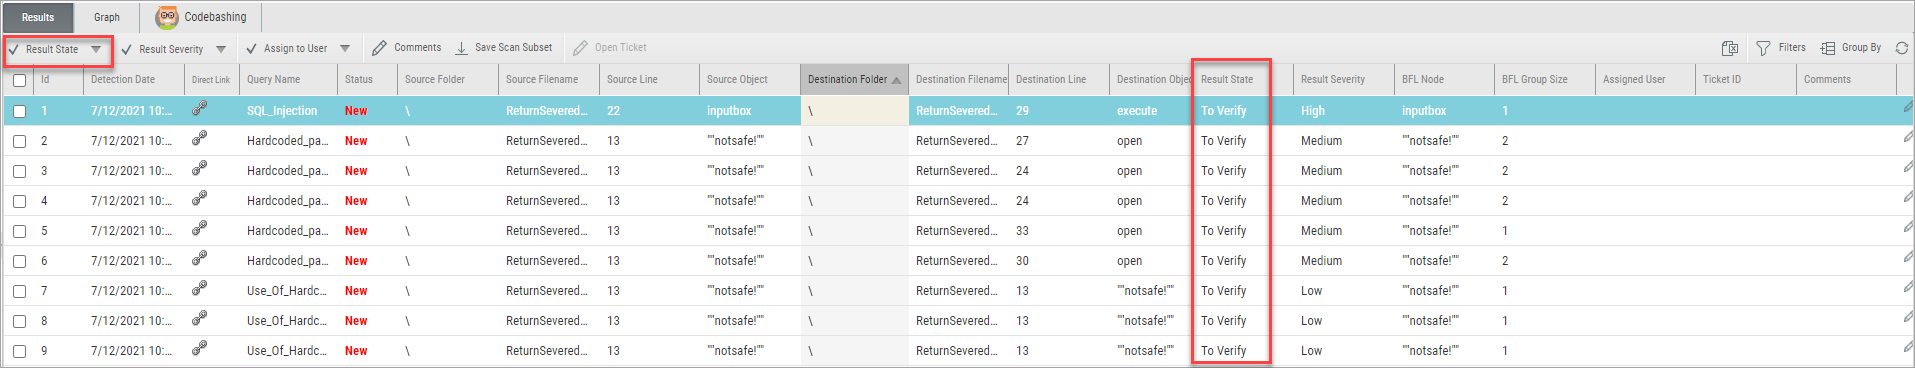Click the Codebashing owl icon

coord(167,17)
